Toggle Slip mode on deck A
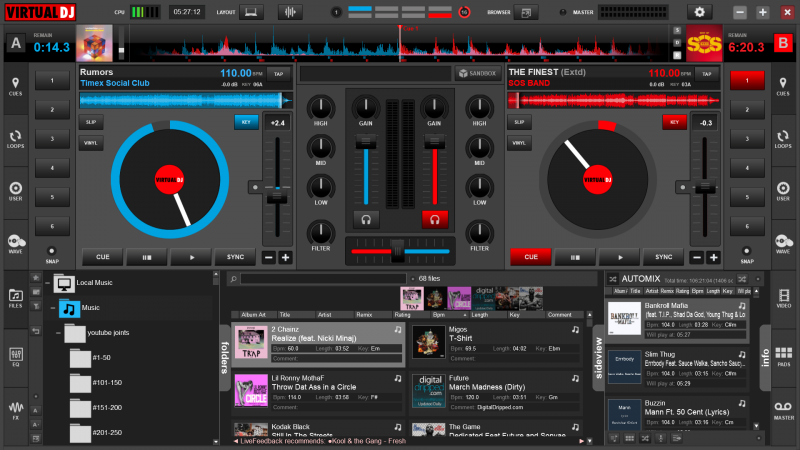The height and width of the screenshot is (450, 800). pyautogui.click(x=91, y=122)
